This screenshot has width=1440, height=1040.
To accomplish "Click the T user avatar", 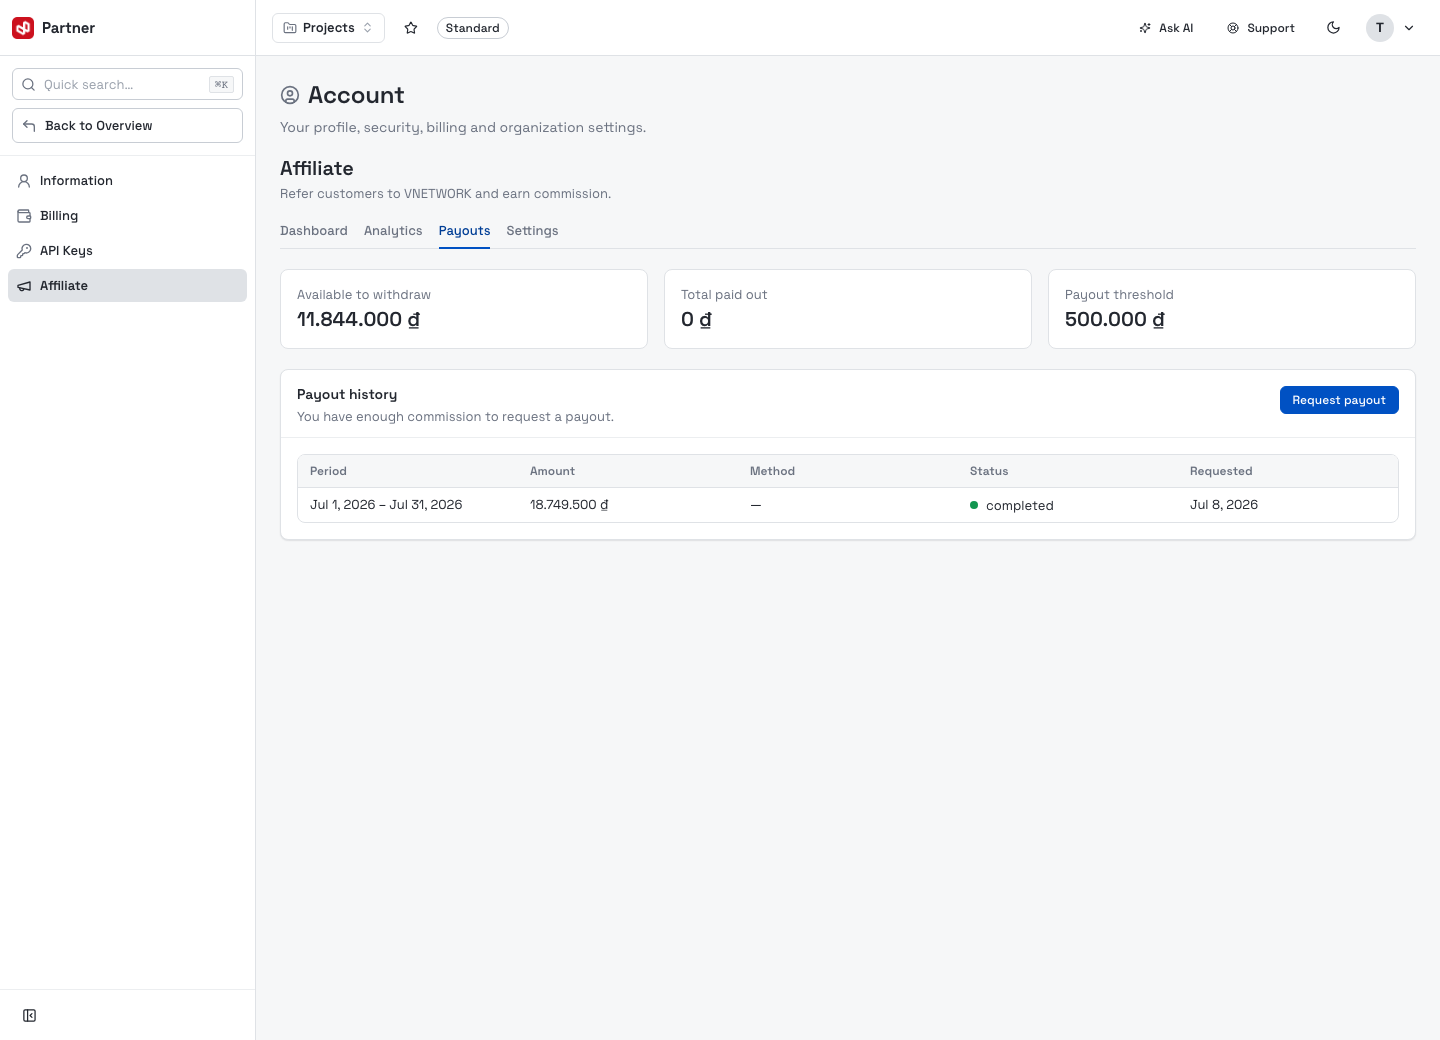I will tap(1380, 28).
